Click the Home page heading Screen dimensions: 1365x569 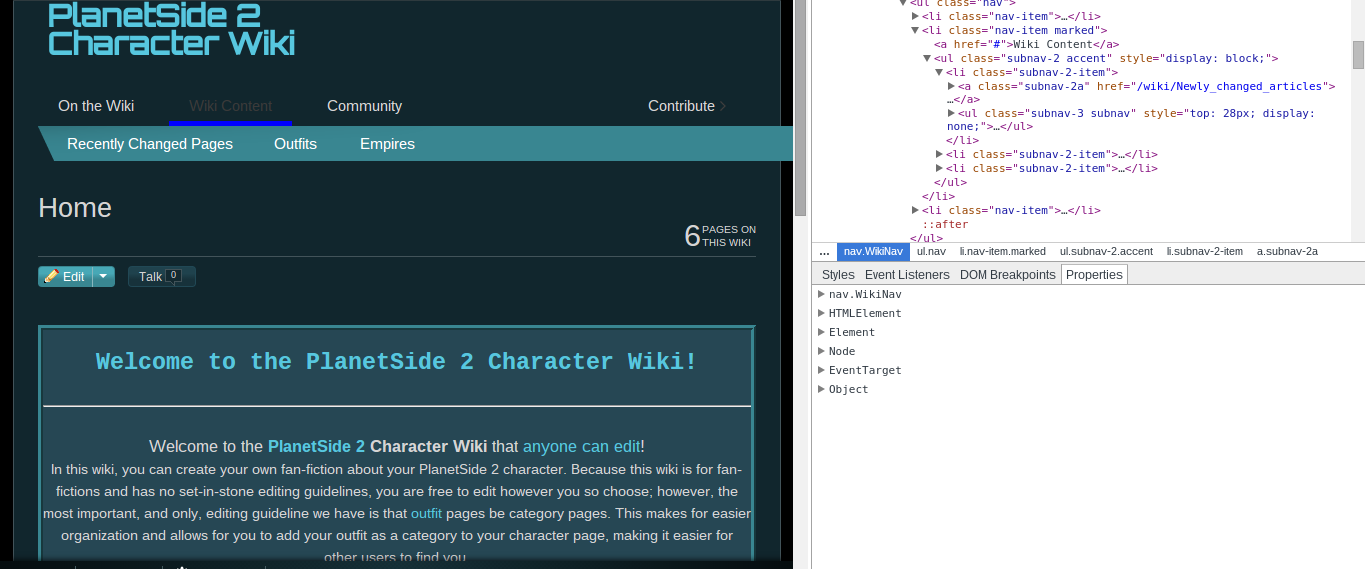pyautogui.click(x=75, y=208)
